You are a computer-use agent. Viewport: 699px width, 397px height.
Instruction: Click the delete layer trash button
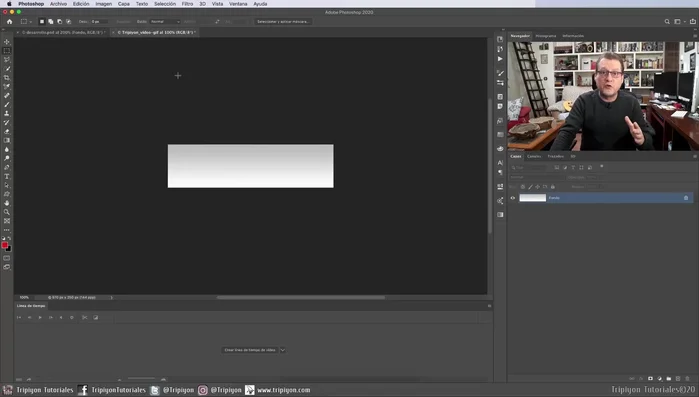[x=687, y=379]
